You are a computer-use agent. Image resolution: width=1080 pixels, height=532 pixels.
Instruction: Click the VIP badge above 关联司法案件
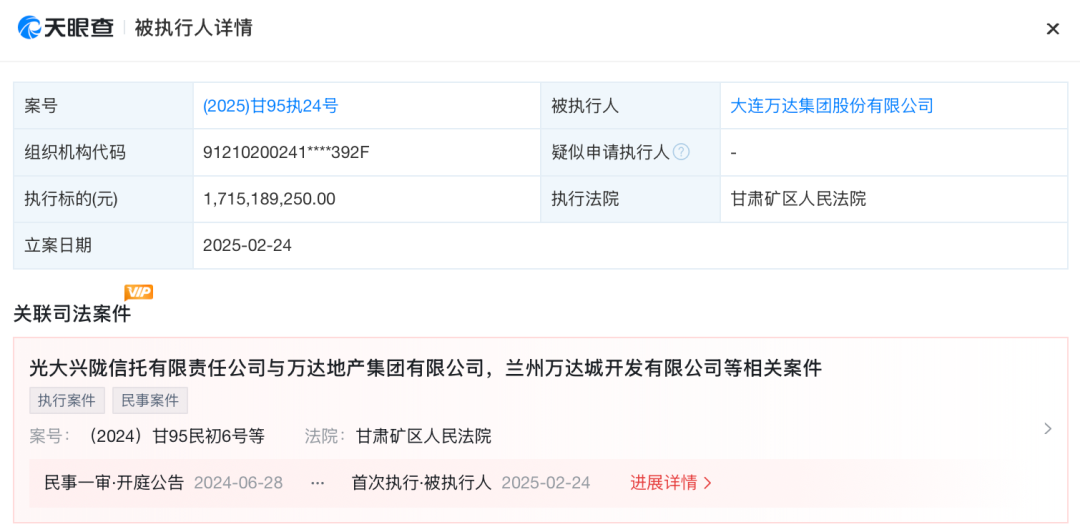pyautogui.click(x=138, y=292)
